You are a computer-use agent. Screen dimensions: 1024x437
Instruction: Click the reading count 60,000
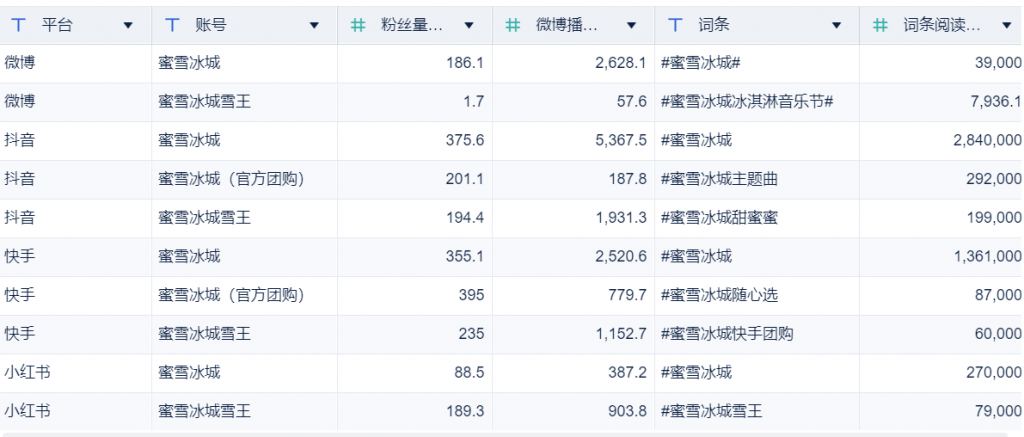tap(998, 334)
